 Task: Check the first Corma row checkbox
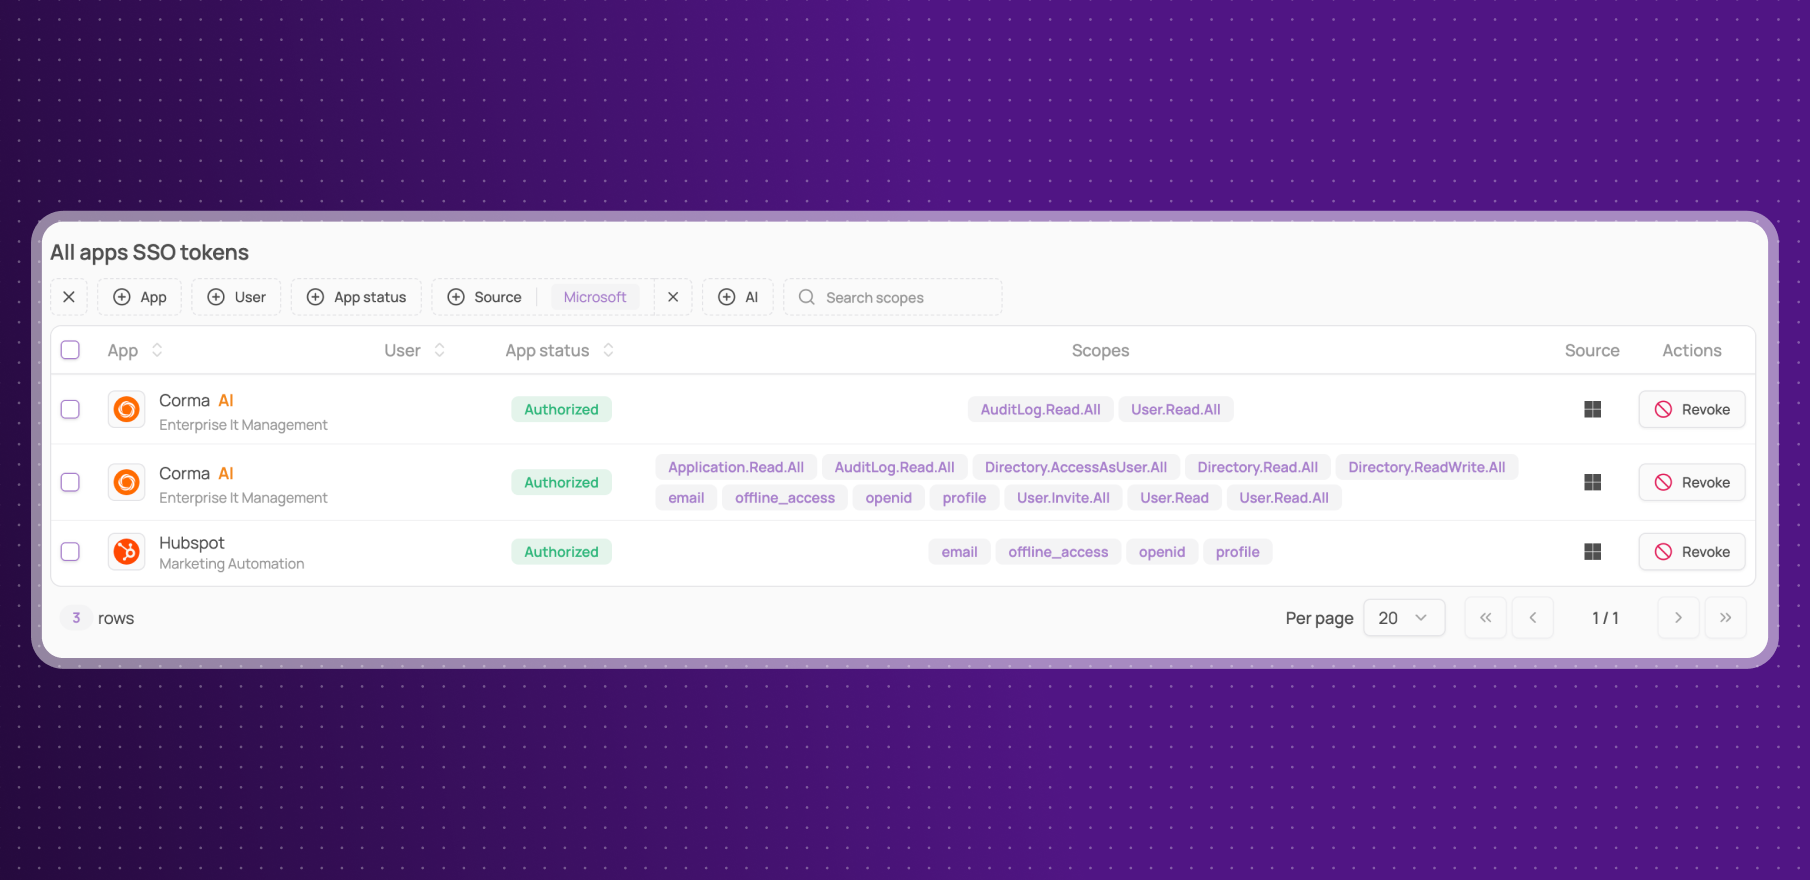(x=70, y=409)
